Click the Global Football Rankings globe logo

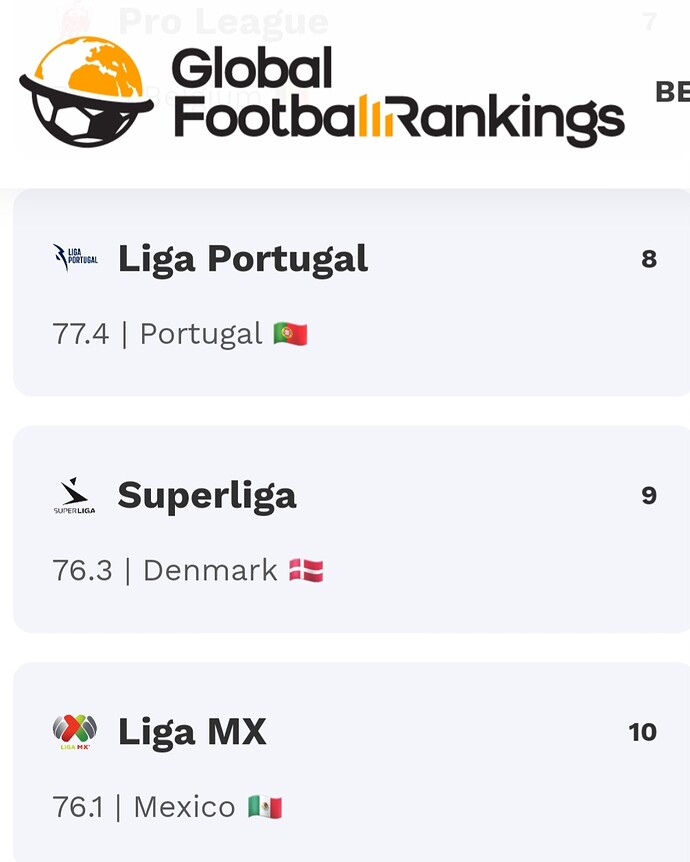pyautogui.click(x=86, y=93)
